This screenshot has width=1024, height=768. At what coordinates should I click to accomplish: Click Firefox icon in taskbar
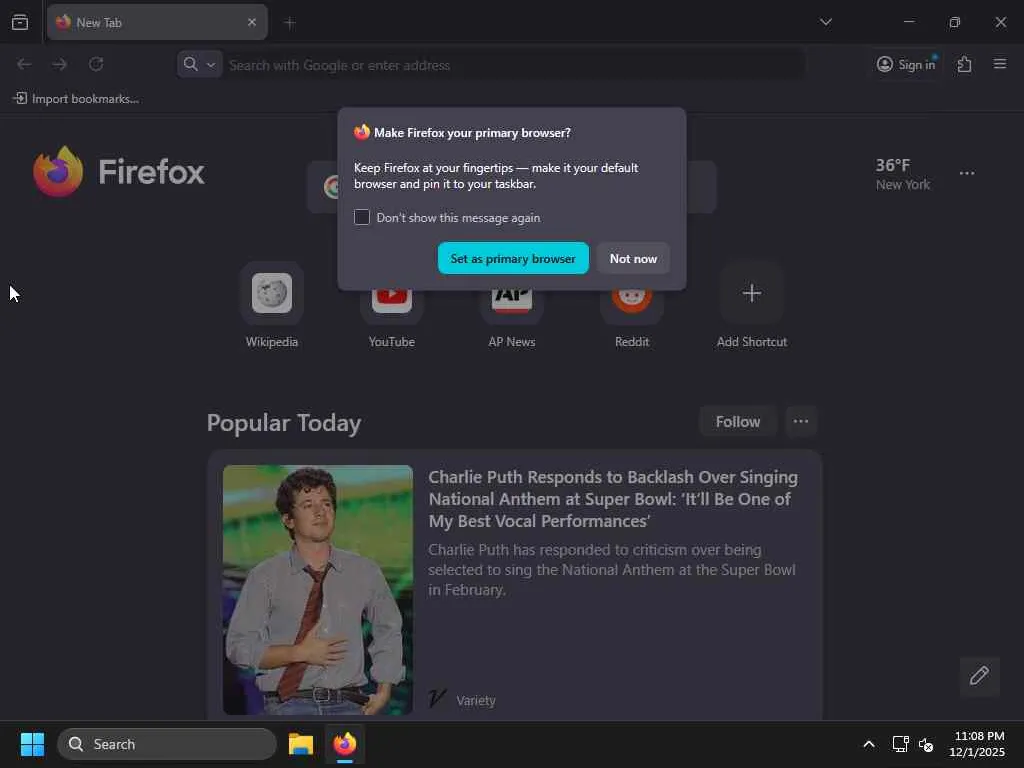(345, 744)
